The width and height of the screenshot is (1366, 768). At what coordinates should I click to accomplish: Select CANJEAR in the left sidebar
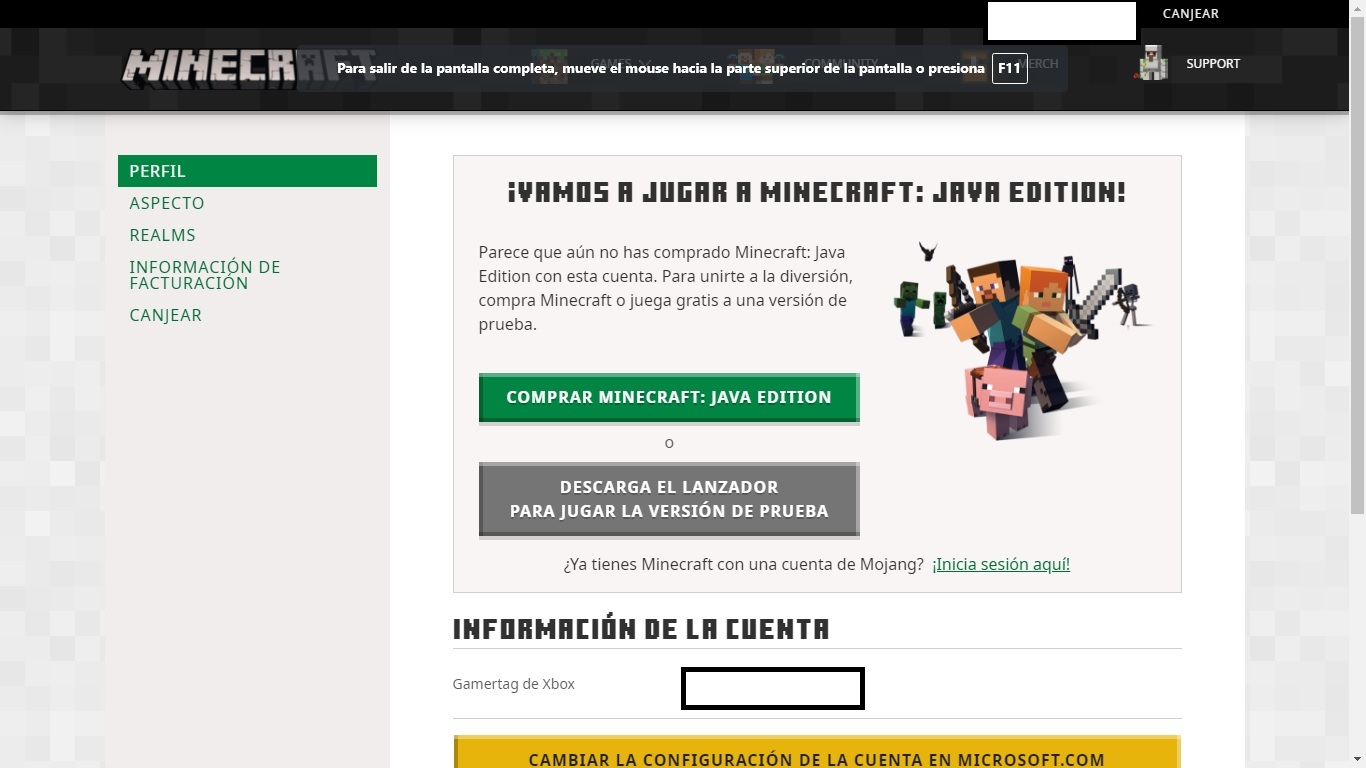click(x=165, y=315)
